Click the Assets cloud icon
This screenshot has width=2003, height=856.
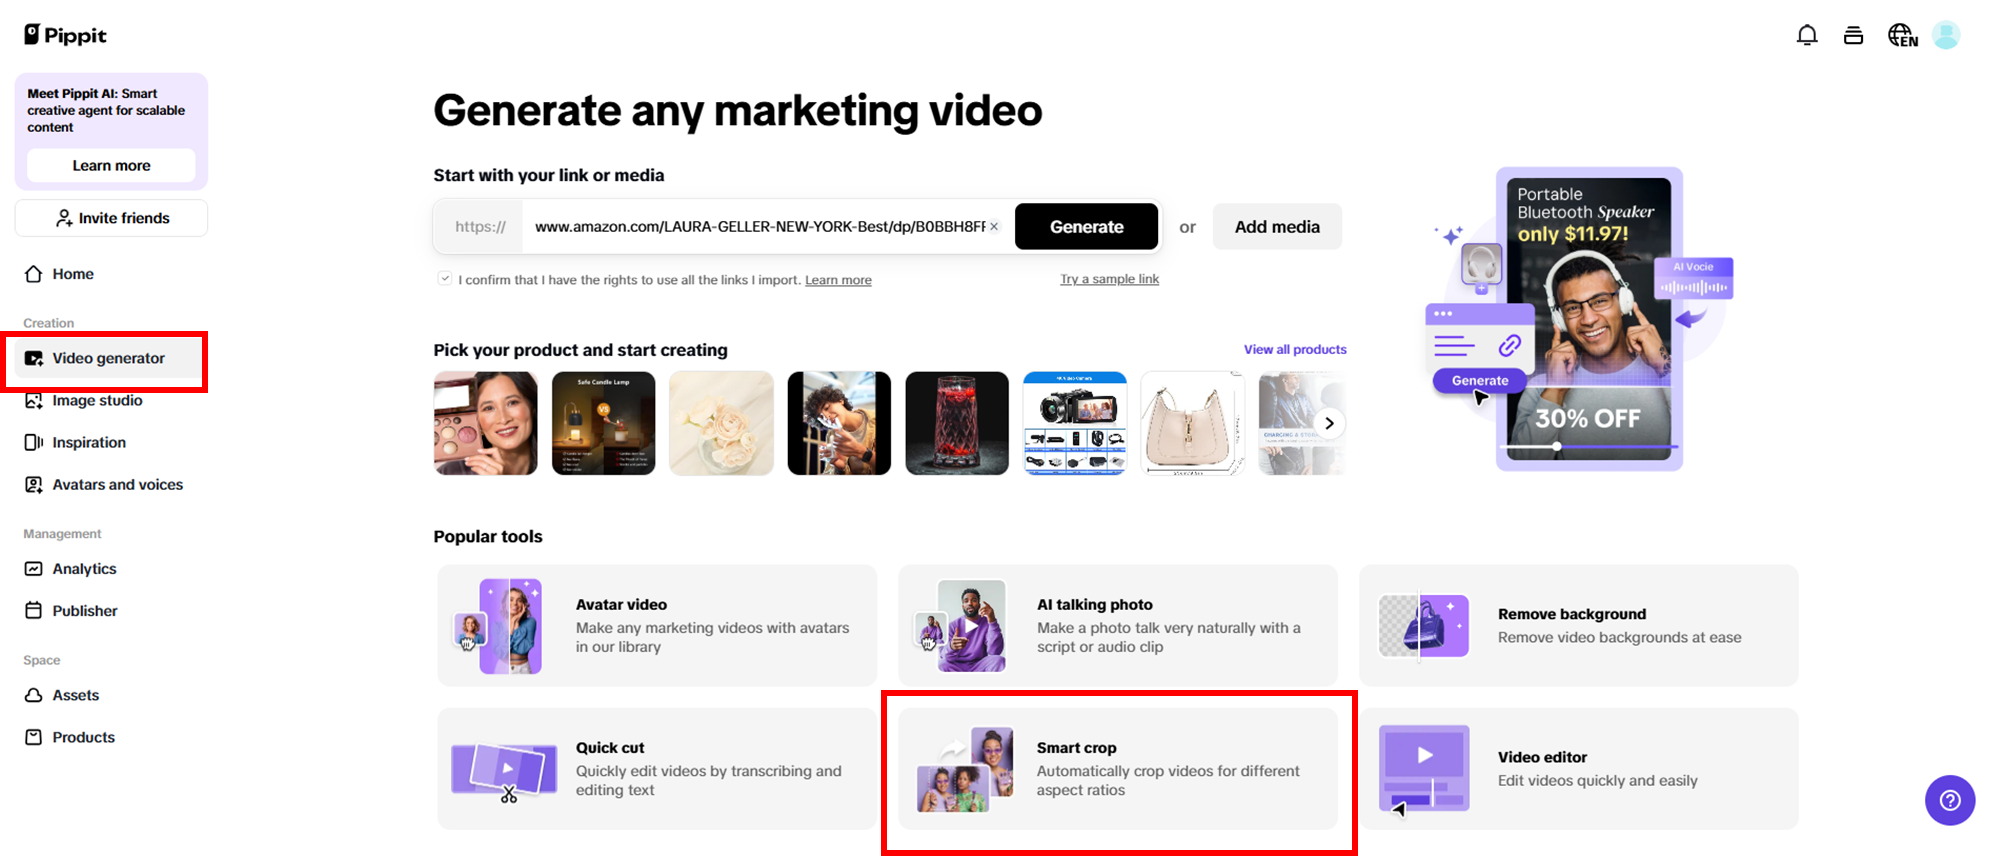tap(34, 695)
